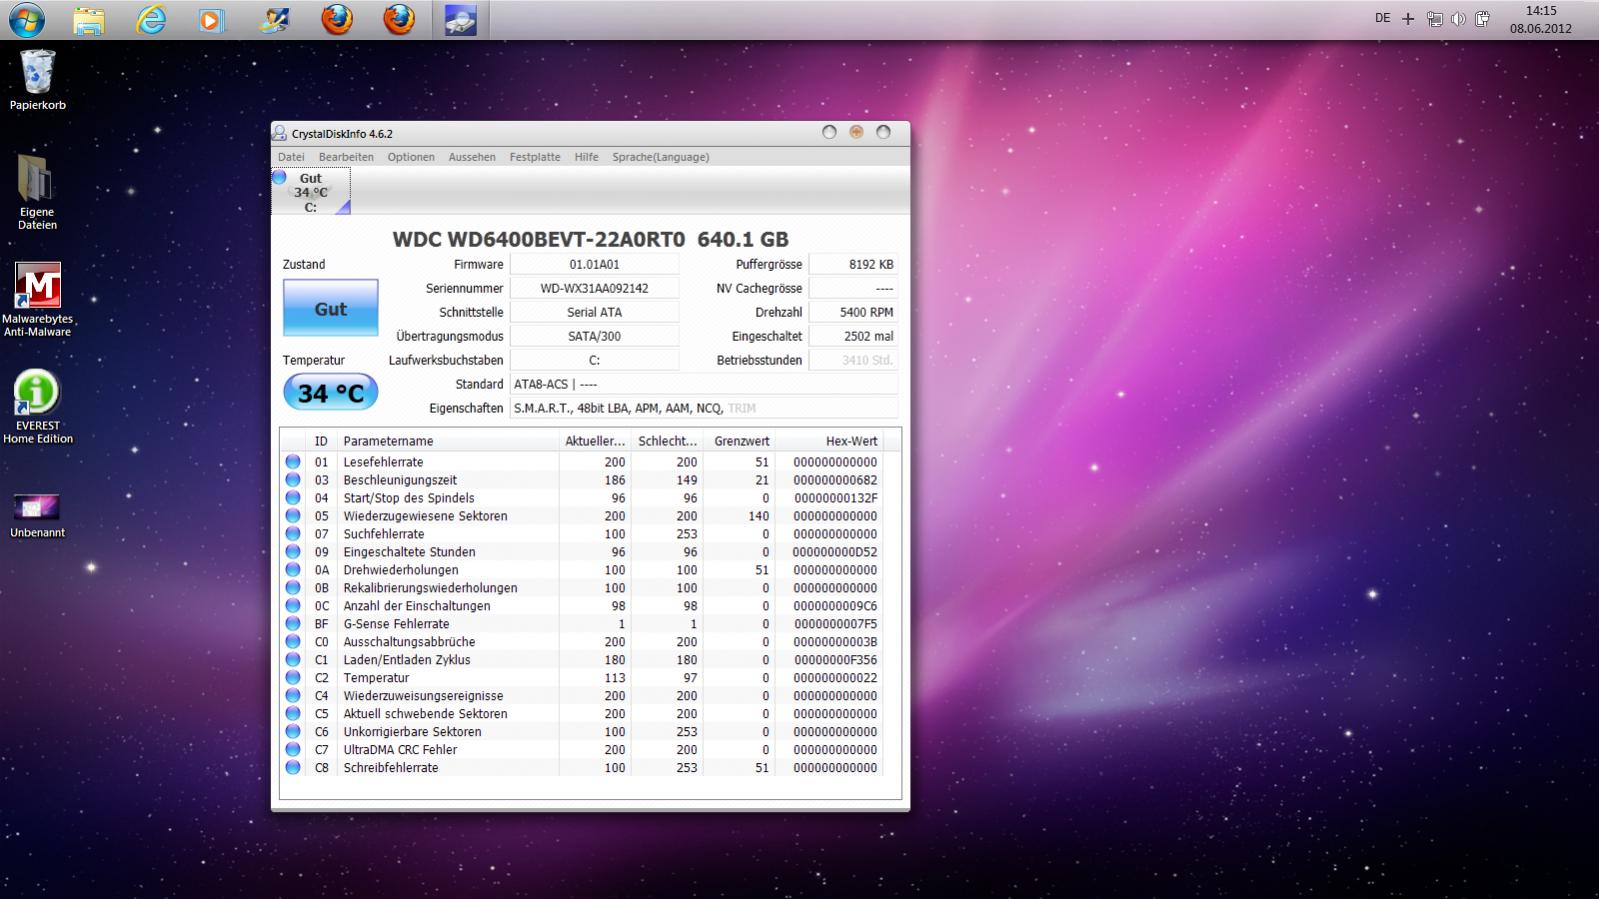This screenshot has width=1599, height=899.
Task: Click the CrystalDiskInfo title bar app icon
Action: (x=282, y=133)
